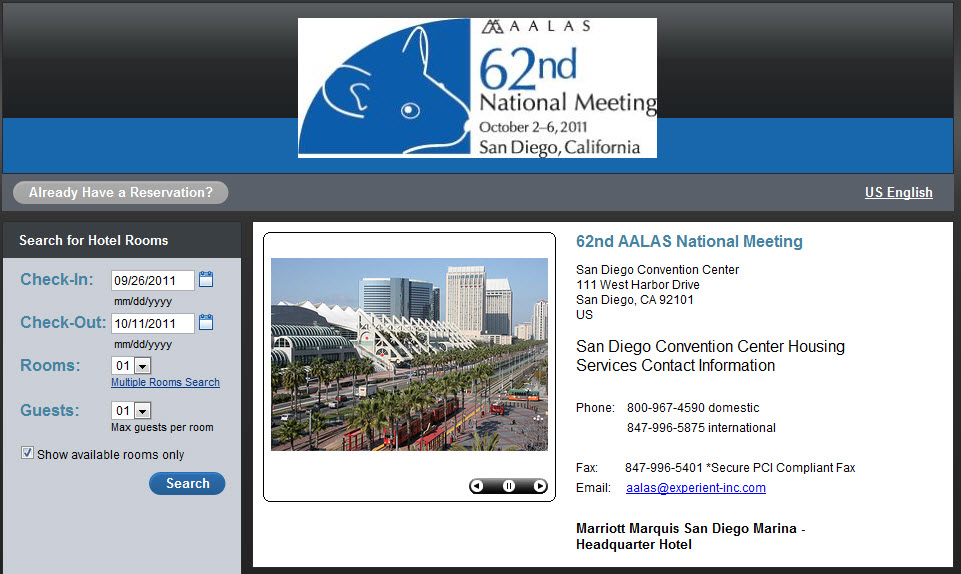Screen dimensions: 961x574
Task: Select Marriott Marquis San Diego Marina text
Action: [686, 528]
